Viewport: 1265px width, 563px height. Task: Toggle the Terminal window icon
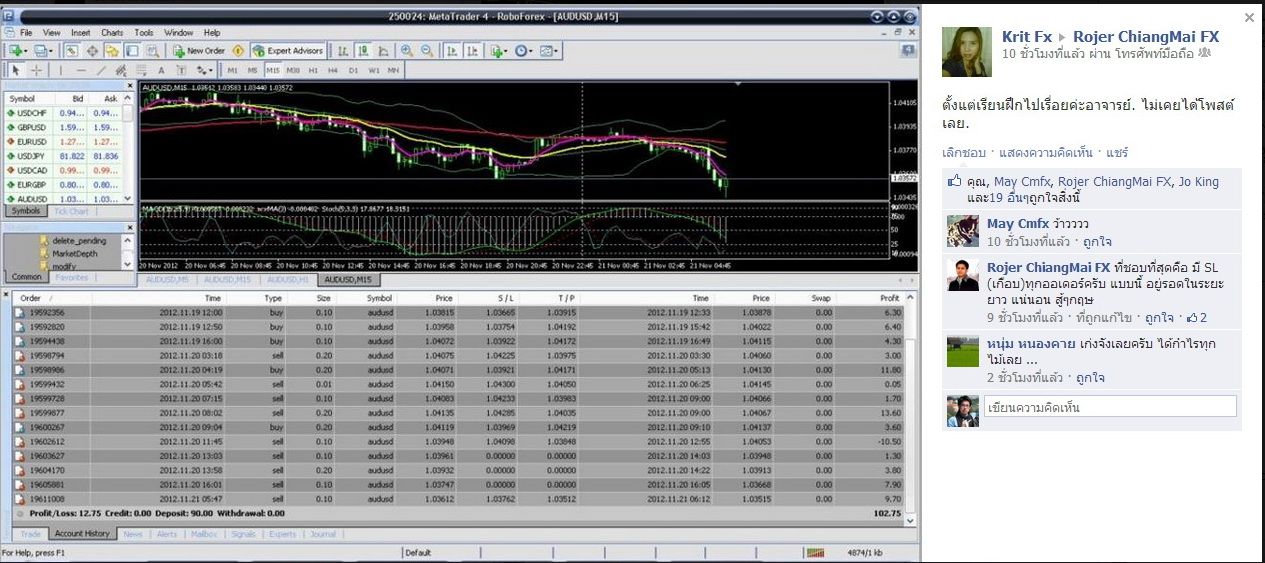point(131,50)
